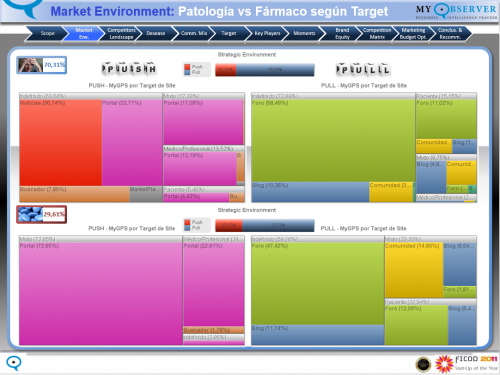Open Marketing Budget Opt. step
The height and width of the screenshot is (375, 500).
click(x=413, y=33)
